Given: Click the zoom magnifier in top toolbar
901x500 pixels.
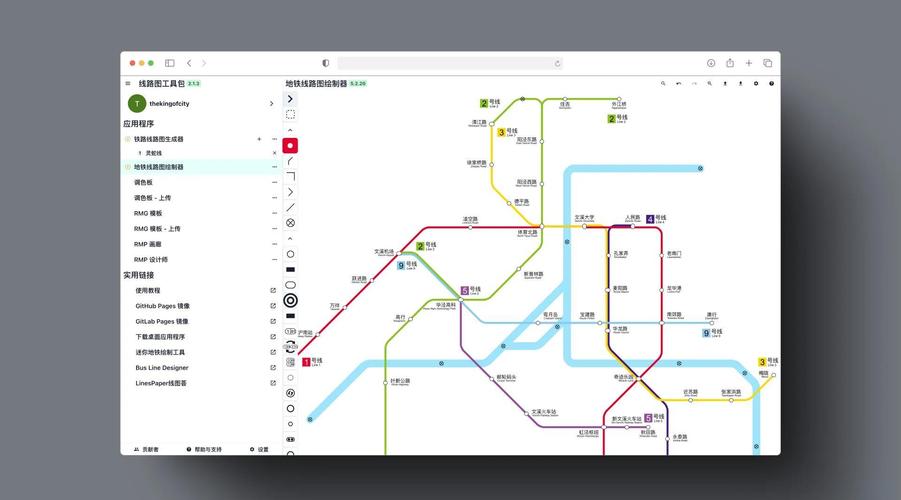Looking at the screenshot, I should (710, 83).
